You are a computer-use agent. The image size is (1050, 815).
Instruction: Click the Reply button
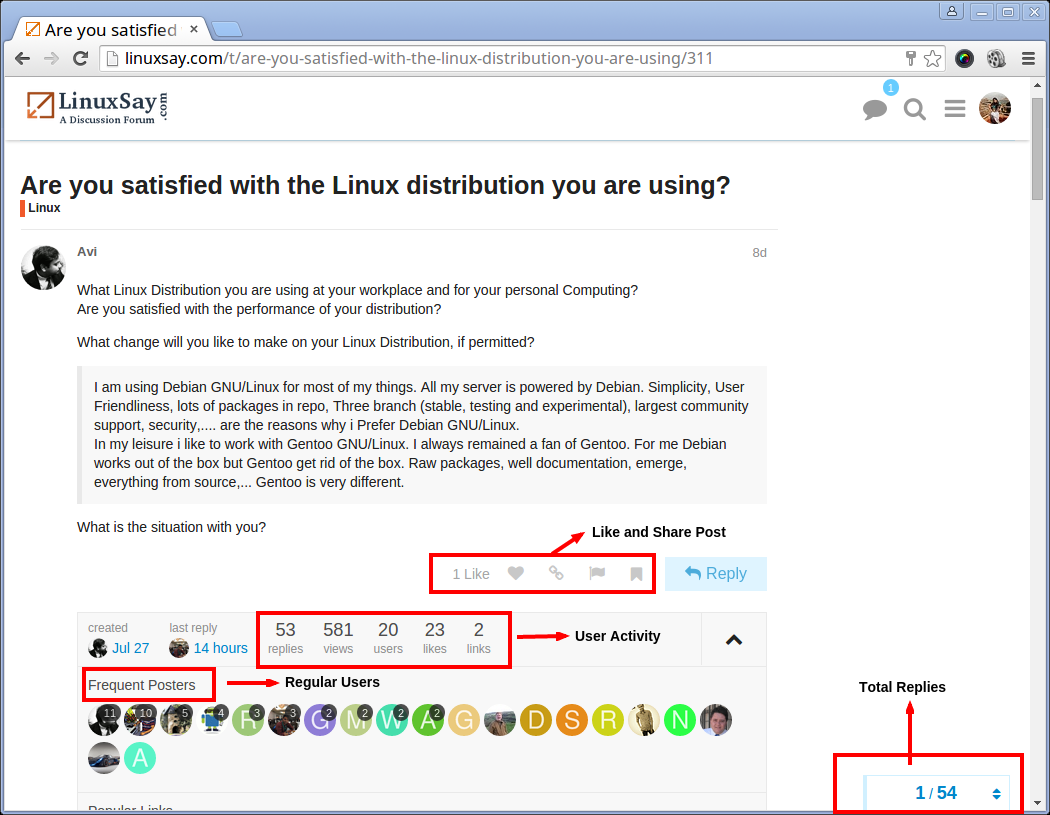[716, 574]
